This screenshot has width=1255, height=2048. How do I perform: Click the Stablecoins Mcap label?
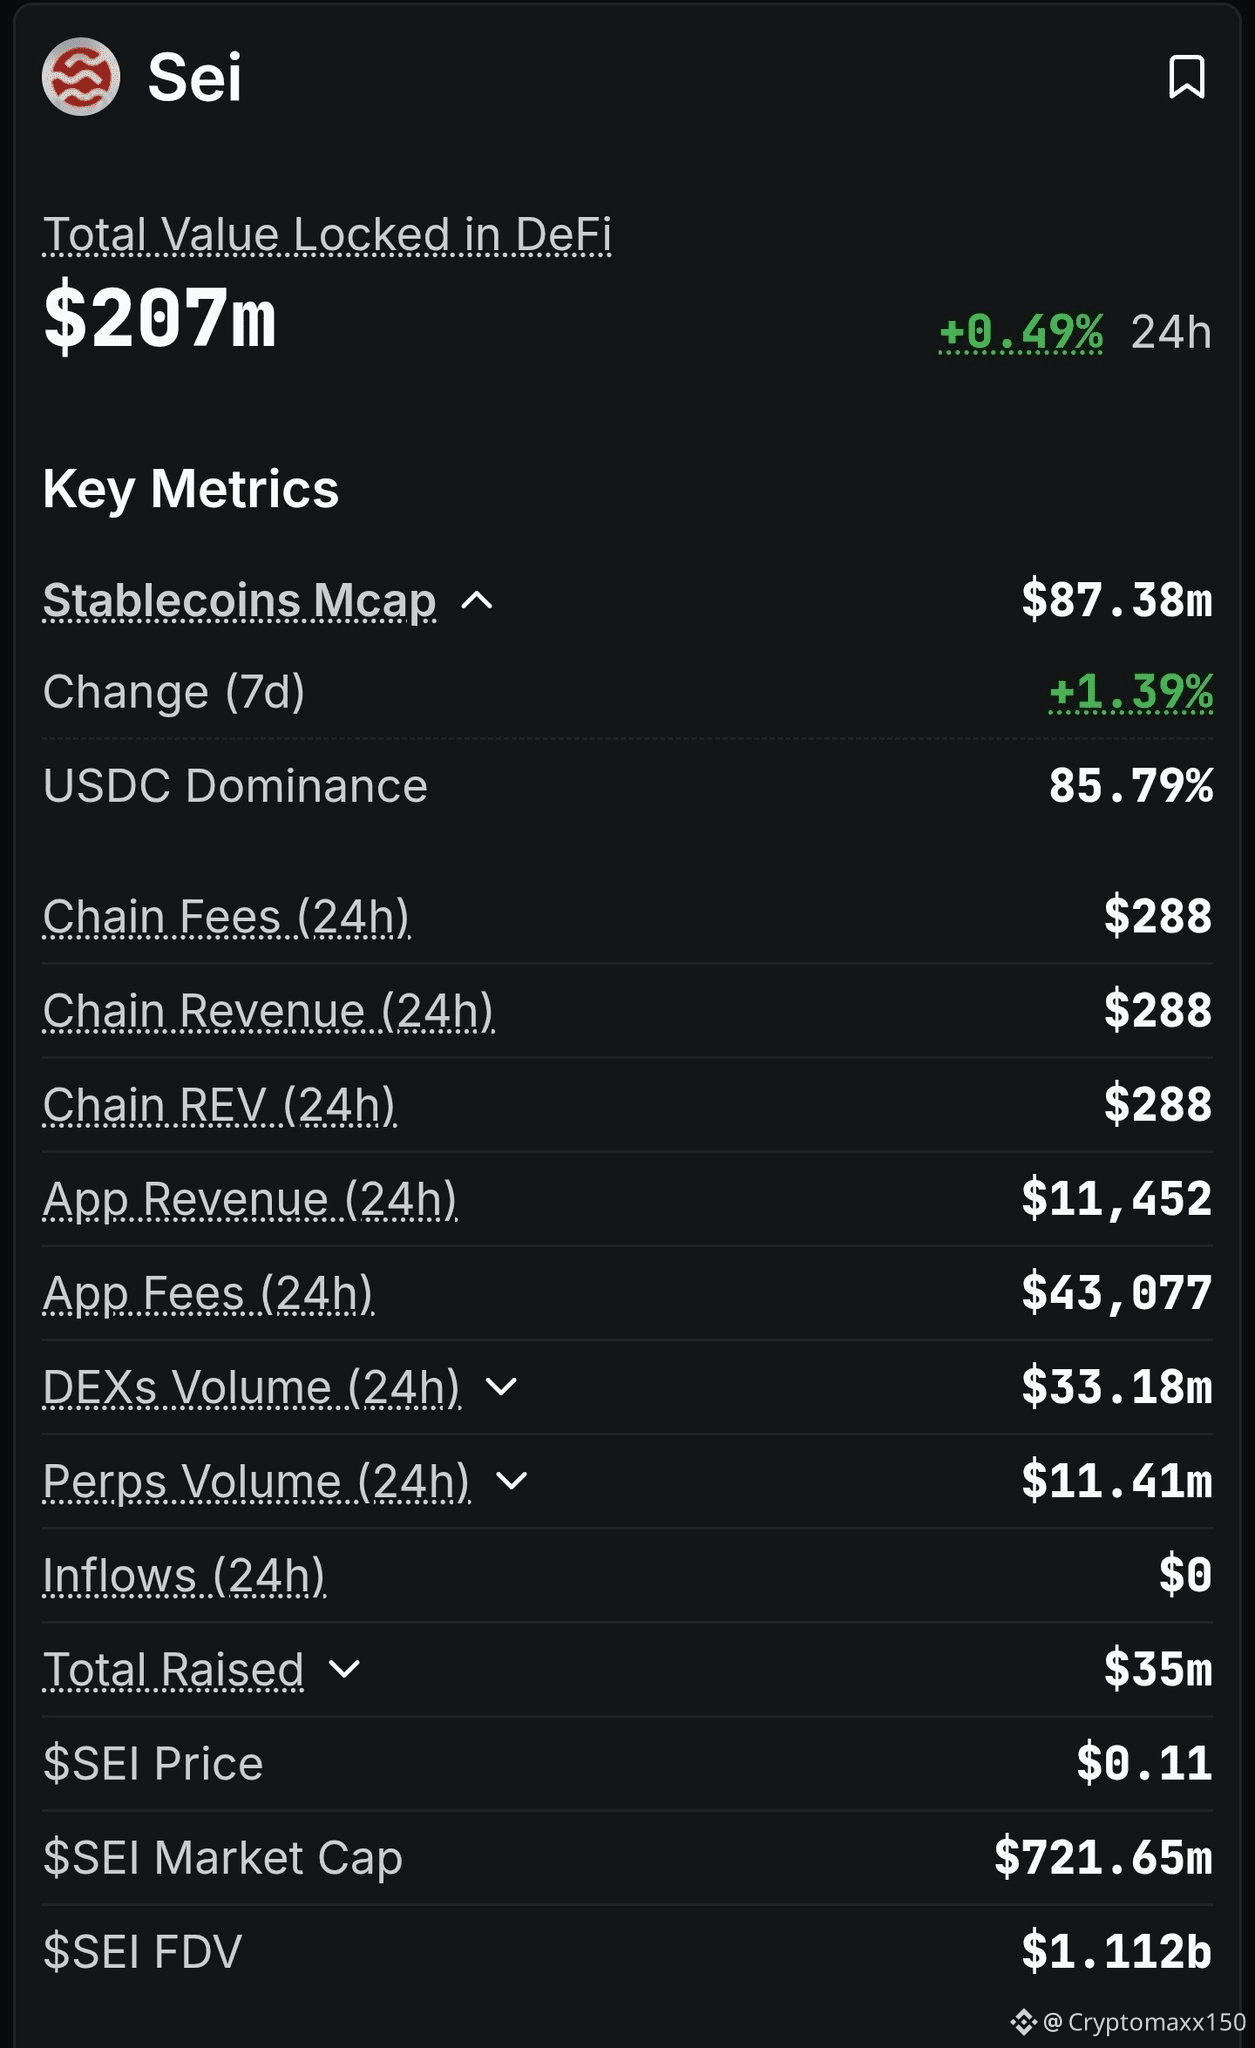click(x=239, y=601)
